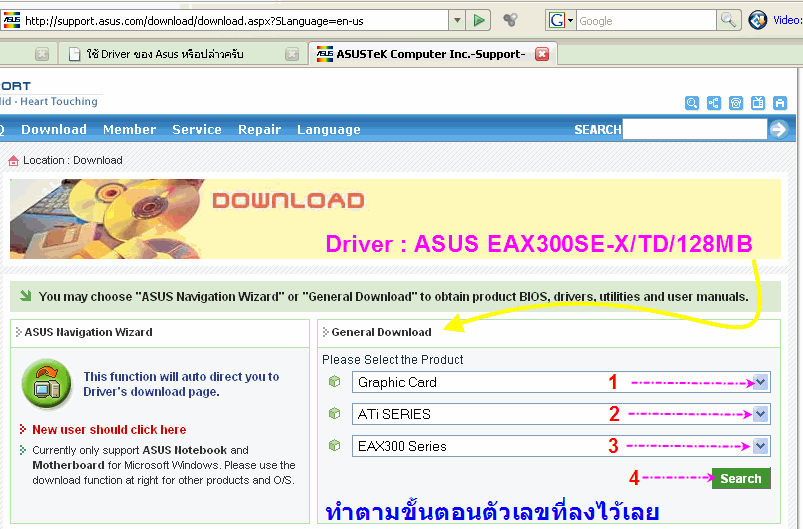Click the Download breadcrumb text

point(98,160)
